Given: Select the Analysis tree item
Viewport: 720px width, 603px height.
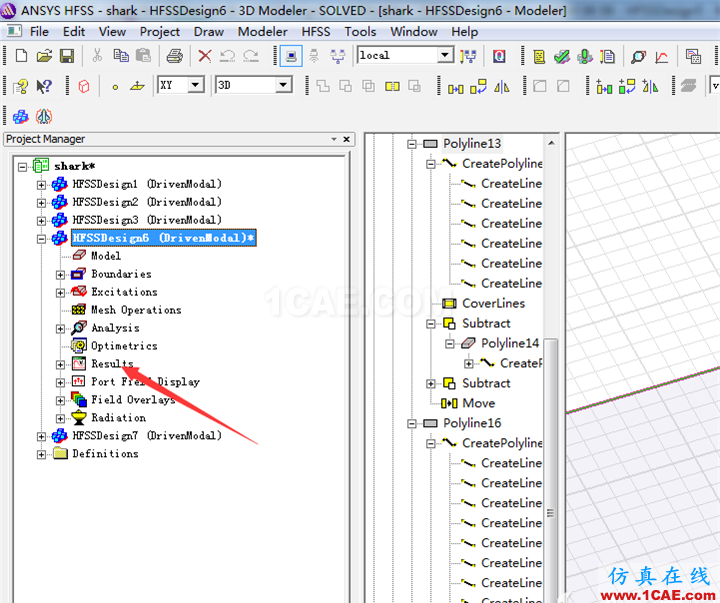Looking at the screenshot, I should tap(115, 328).
